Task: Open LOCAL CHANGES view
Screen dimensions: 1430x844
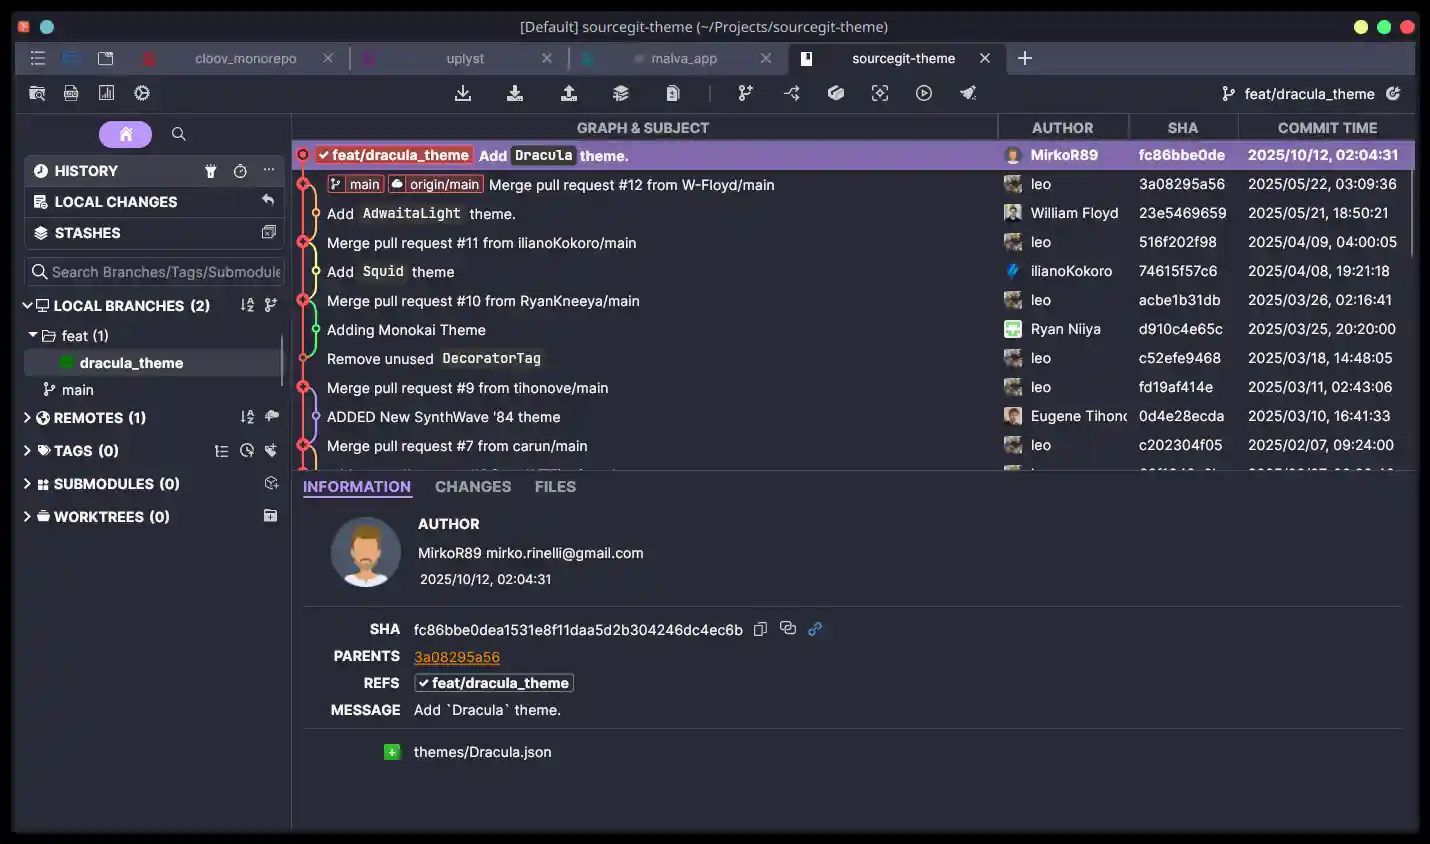Action: 115,202
